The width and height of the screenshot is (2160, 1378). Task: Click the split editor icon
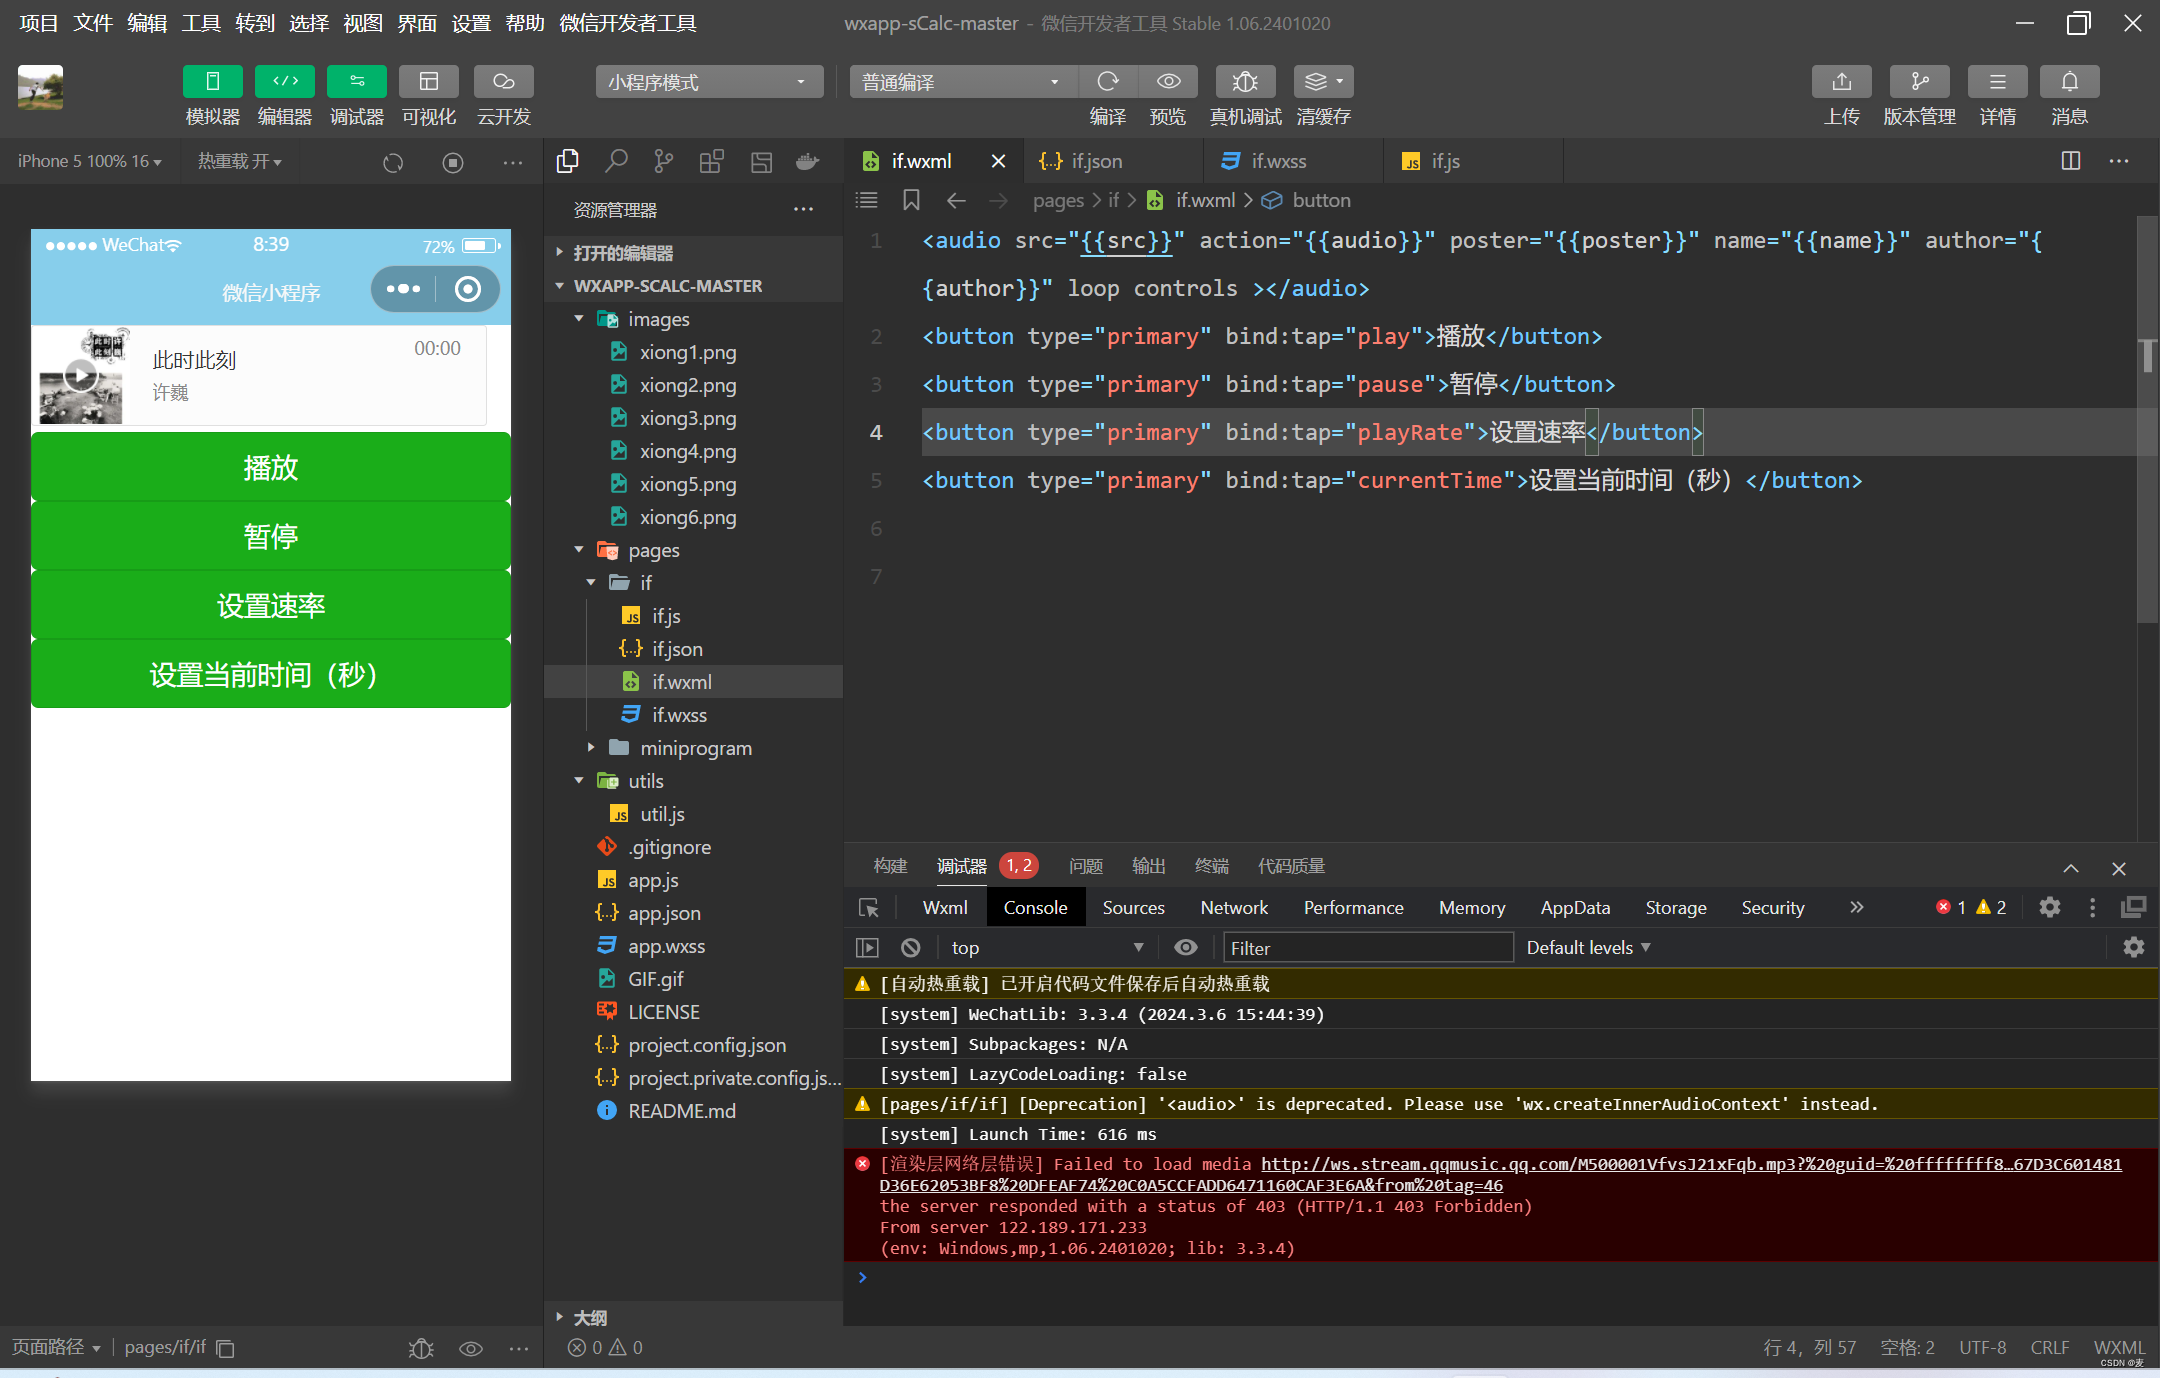pos(2071,161)
